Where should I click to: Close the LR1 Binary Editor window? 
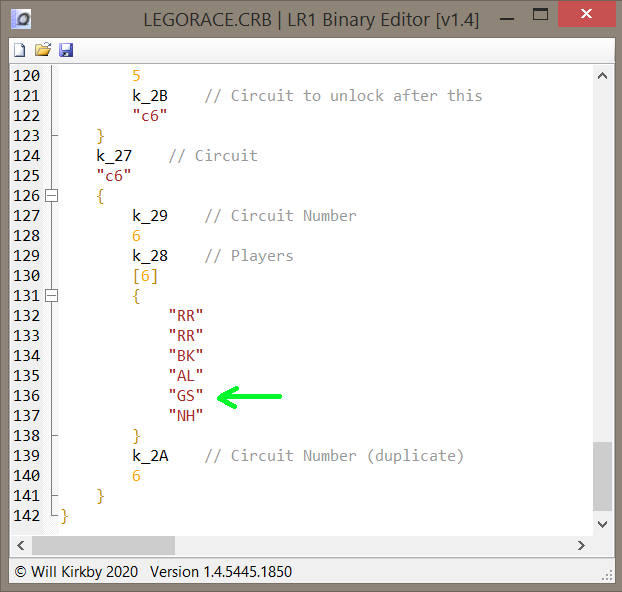[586, 14]
